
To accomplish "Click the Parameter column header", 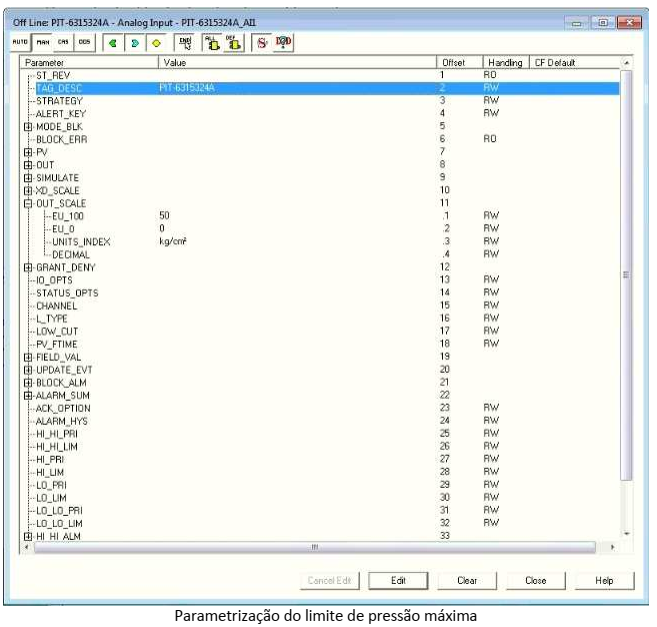I will tap(89, 62).
